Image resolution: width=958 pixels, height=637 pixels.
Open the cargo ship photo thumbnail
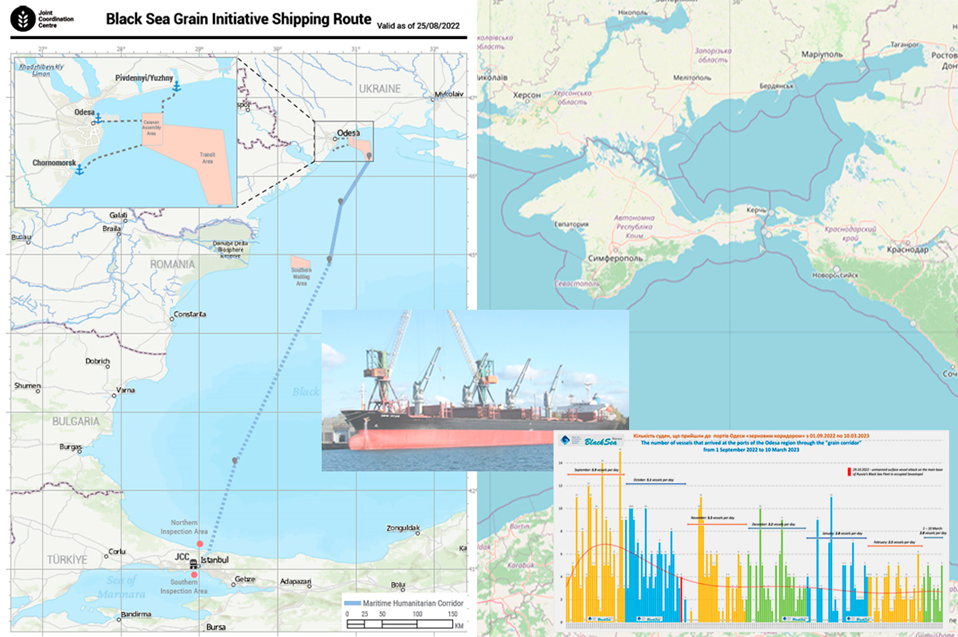point(474,390)
